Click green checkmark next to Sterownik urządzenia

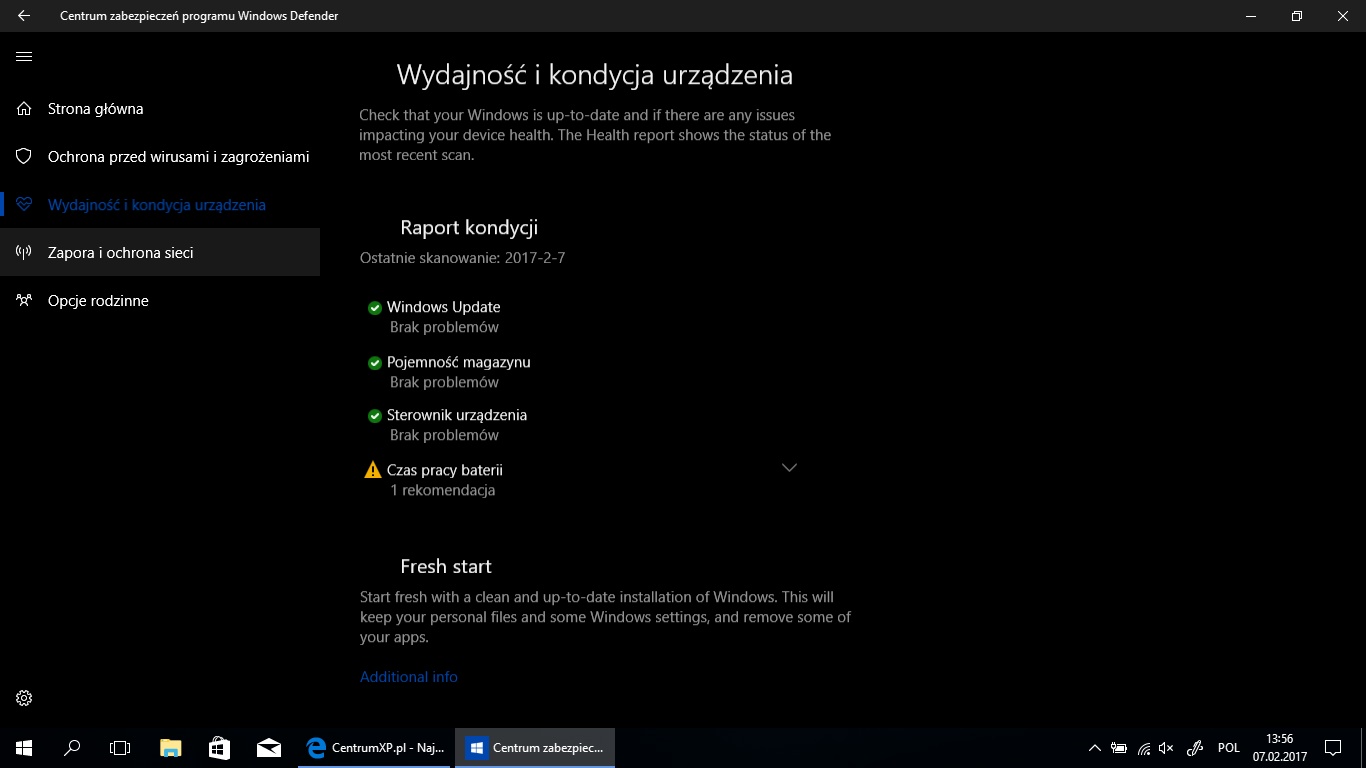[375, 416]
